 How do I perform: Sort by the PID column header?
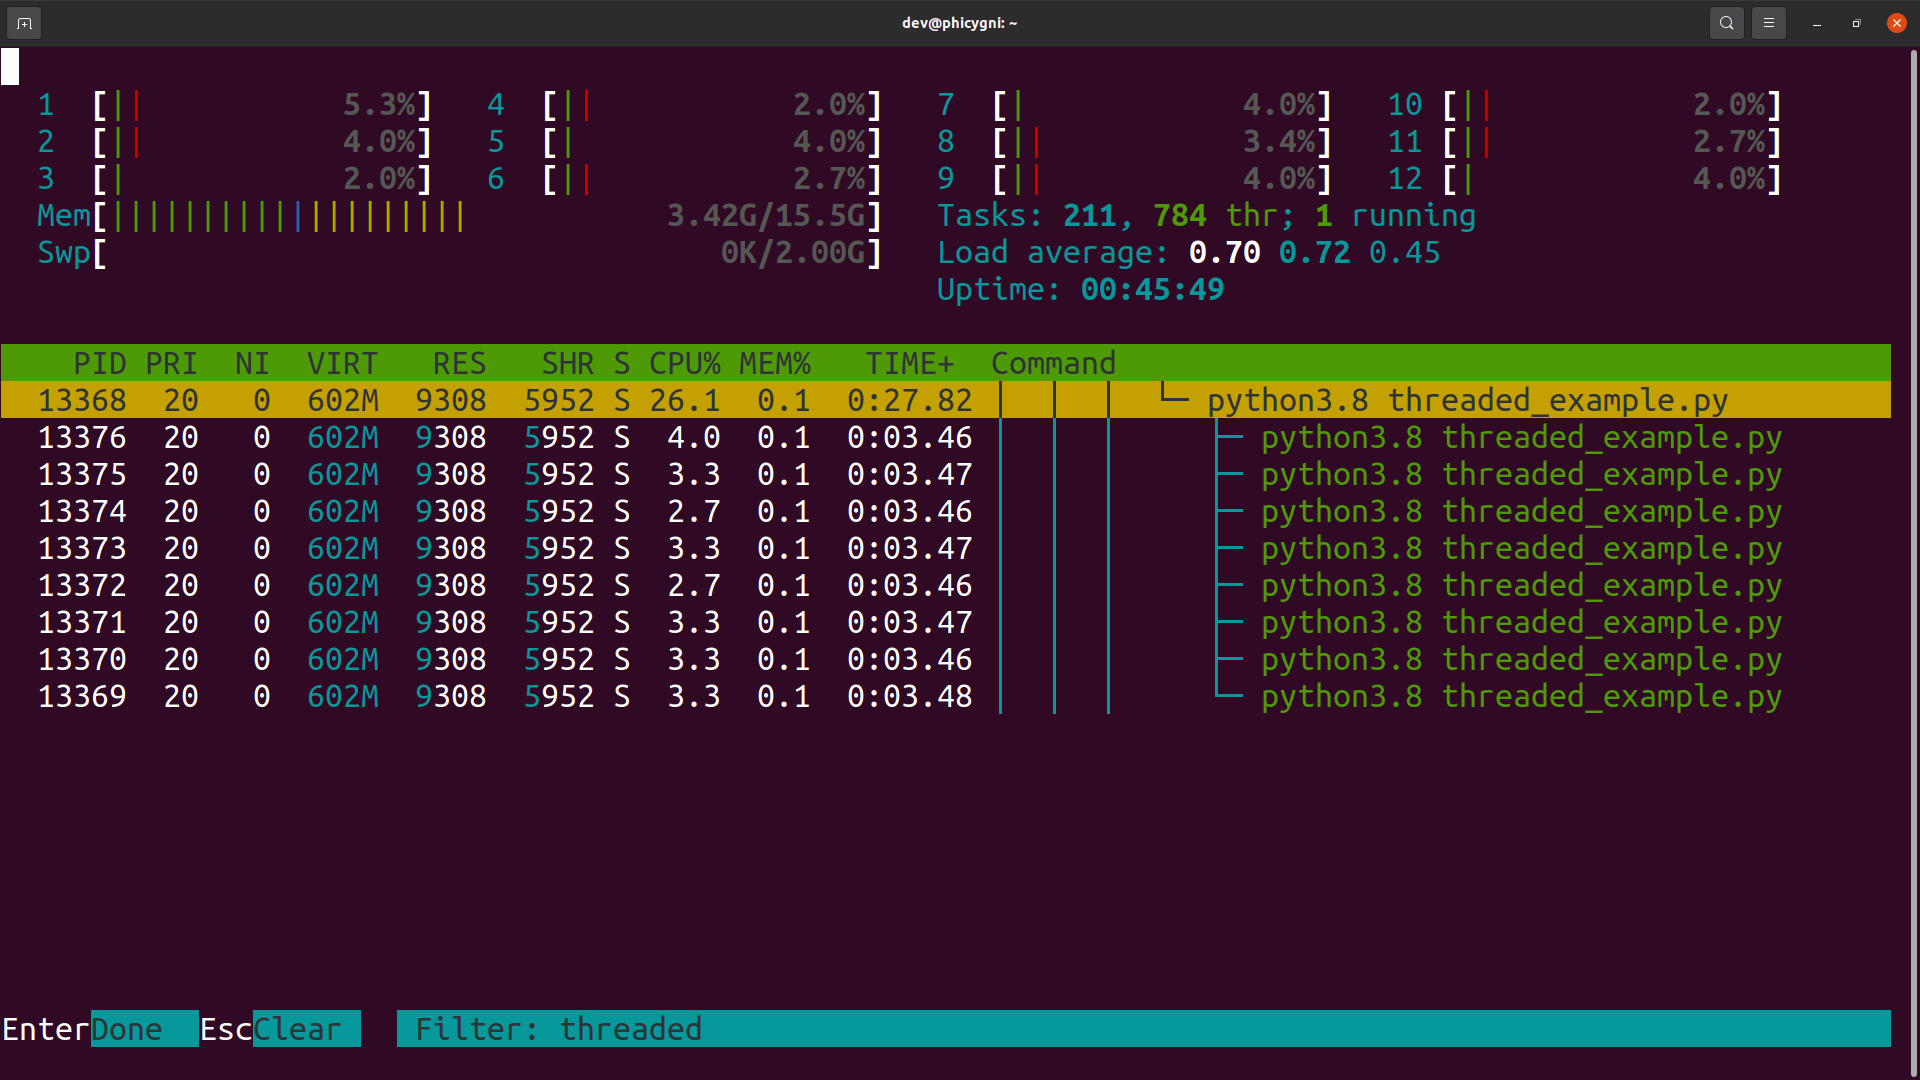click(99, 363)
